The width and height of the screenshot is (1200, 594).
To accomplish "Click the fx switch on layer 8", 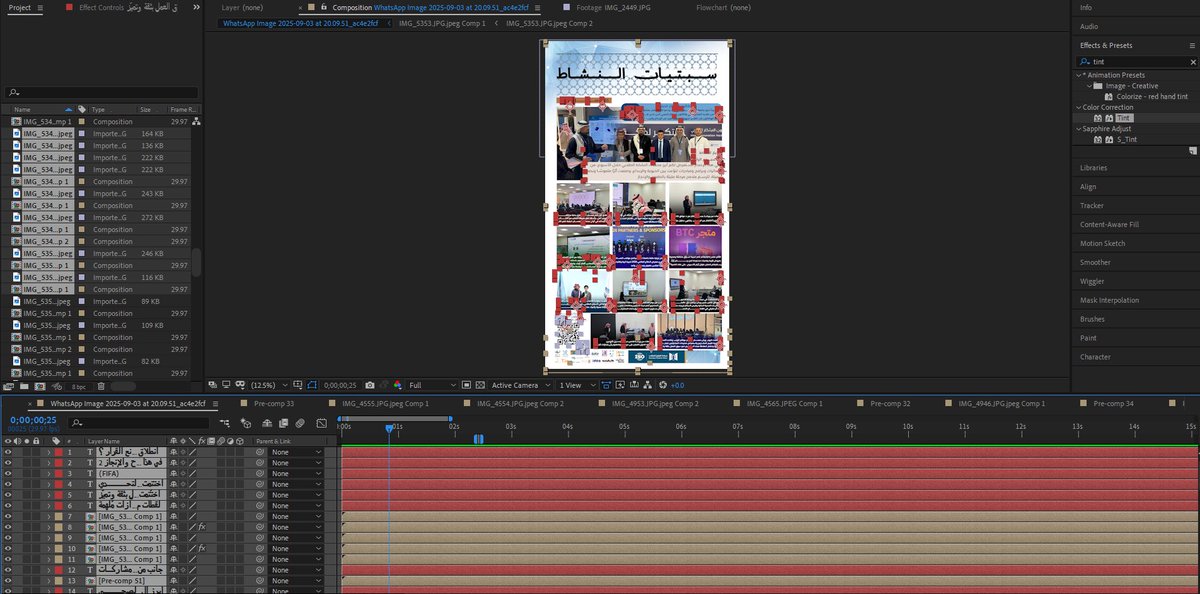I will [201, 527].
